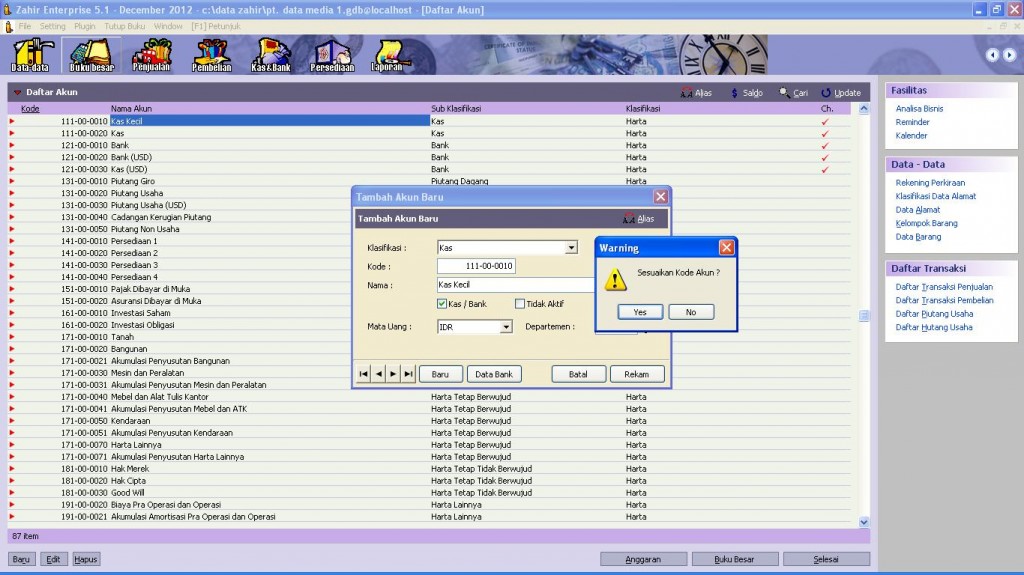Viewport: 1024px width, 575px height.
Task: Open the Buku Besar module icon
Action: (91, 55)
